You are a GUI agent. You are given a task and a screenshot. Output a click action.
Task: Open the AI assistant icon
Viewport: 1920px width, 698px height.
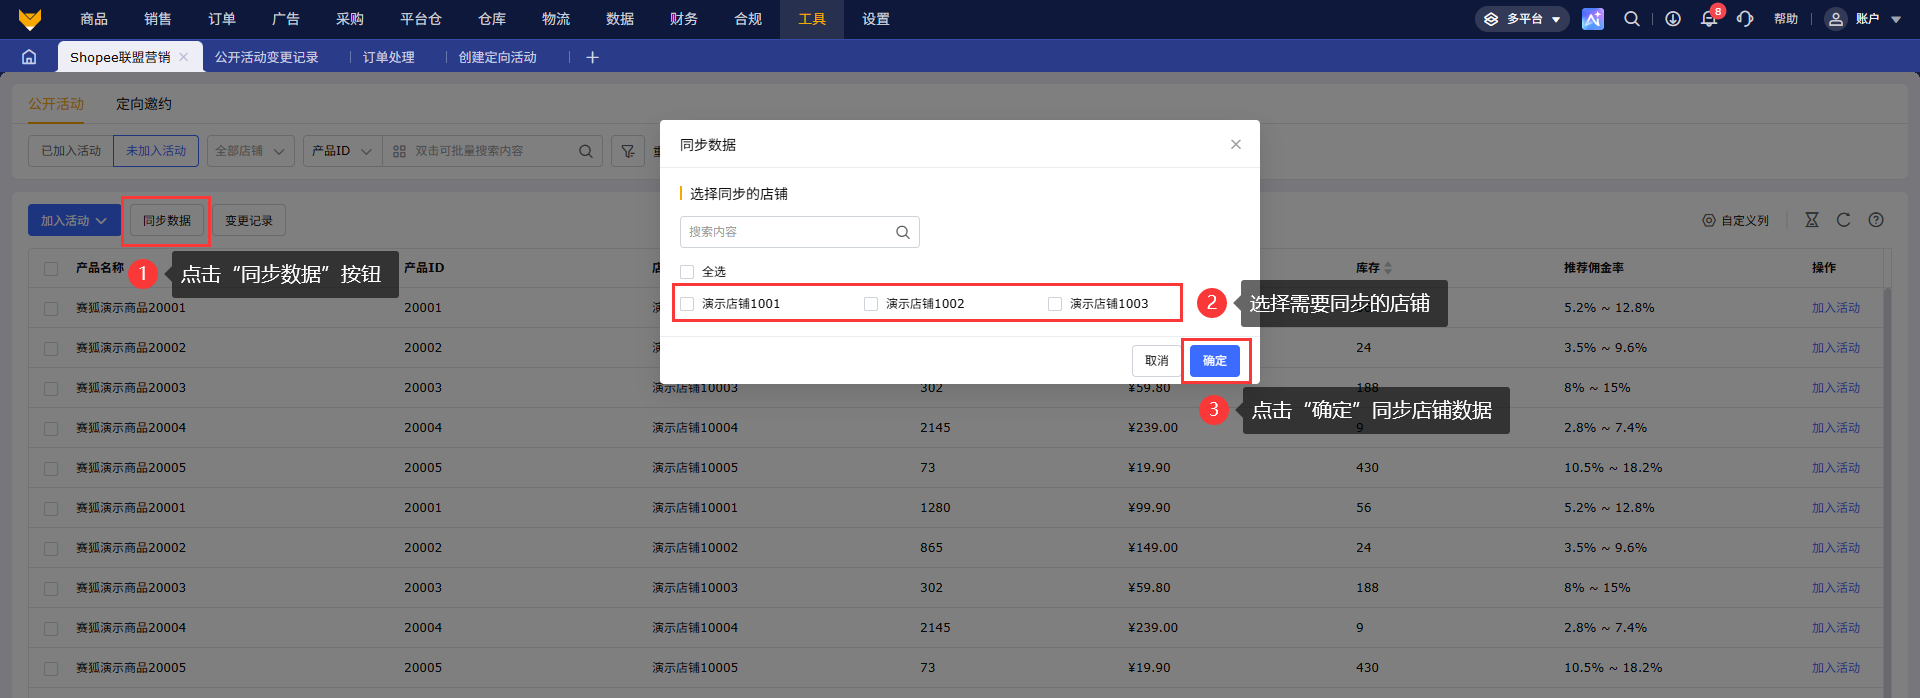[1593, 19]
